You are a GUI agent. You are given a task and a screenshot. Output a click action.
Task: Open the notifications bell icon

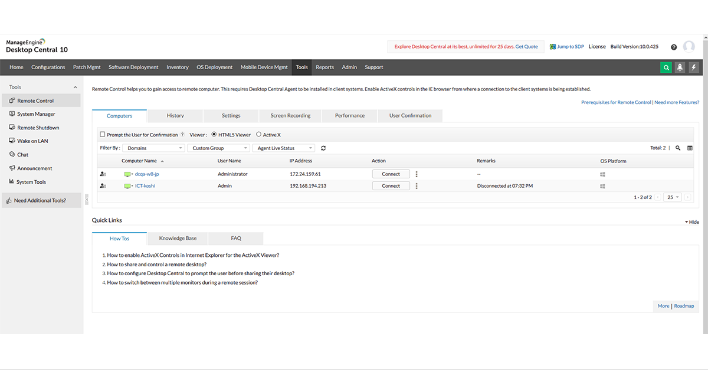pyautogui.click(x=680, y=67)
